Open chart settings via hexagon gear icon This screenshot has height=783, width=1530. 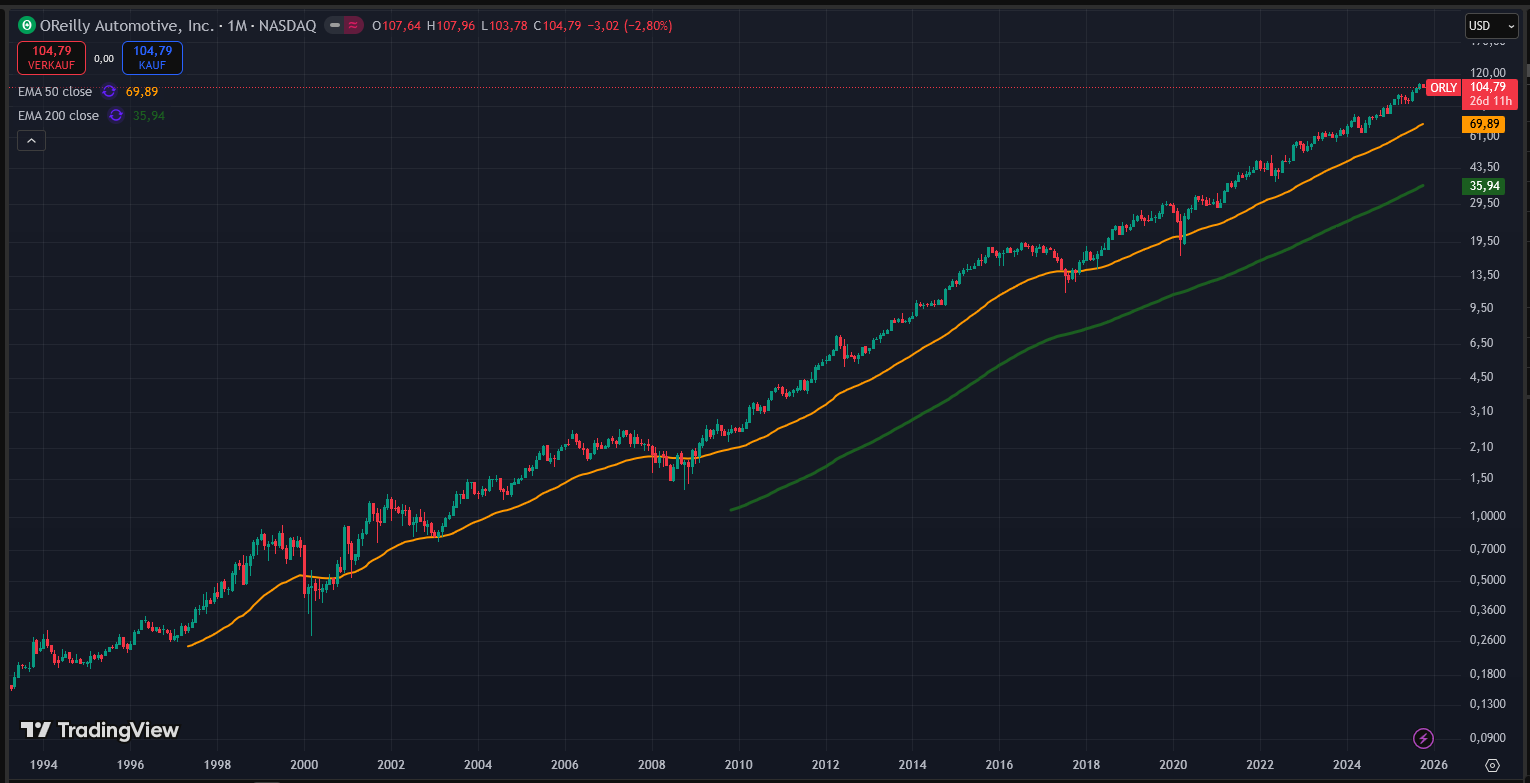pos(1492,765)
